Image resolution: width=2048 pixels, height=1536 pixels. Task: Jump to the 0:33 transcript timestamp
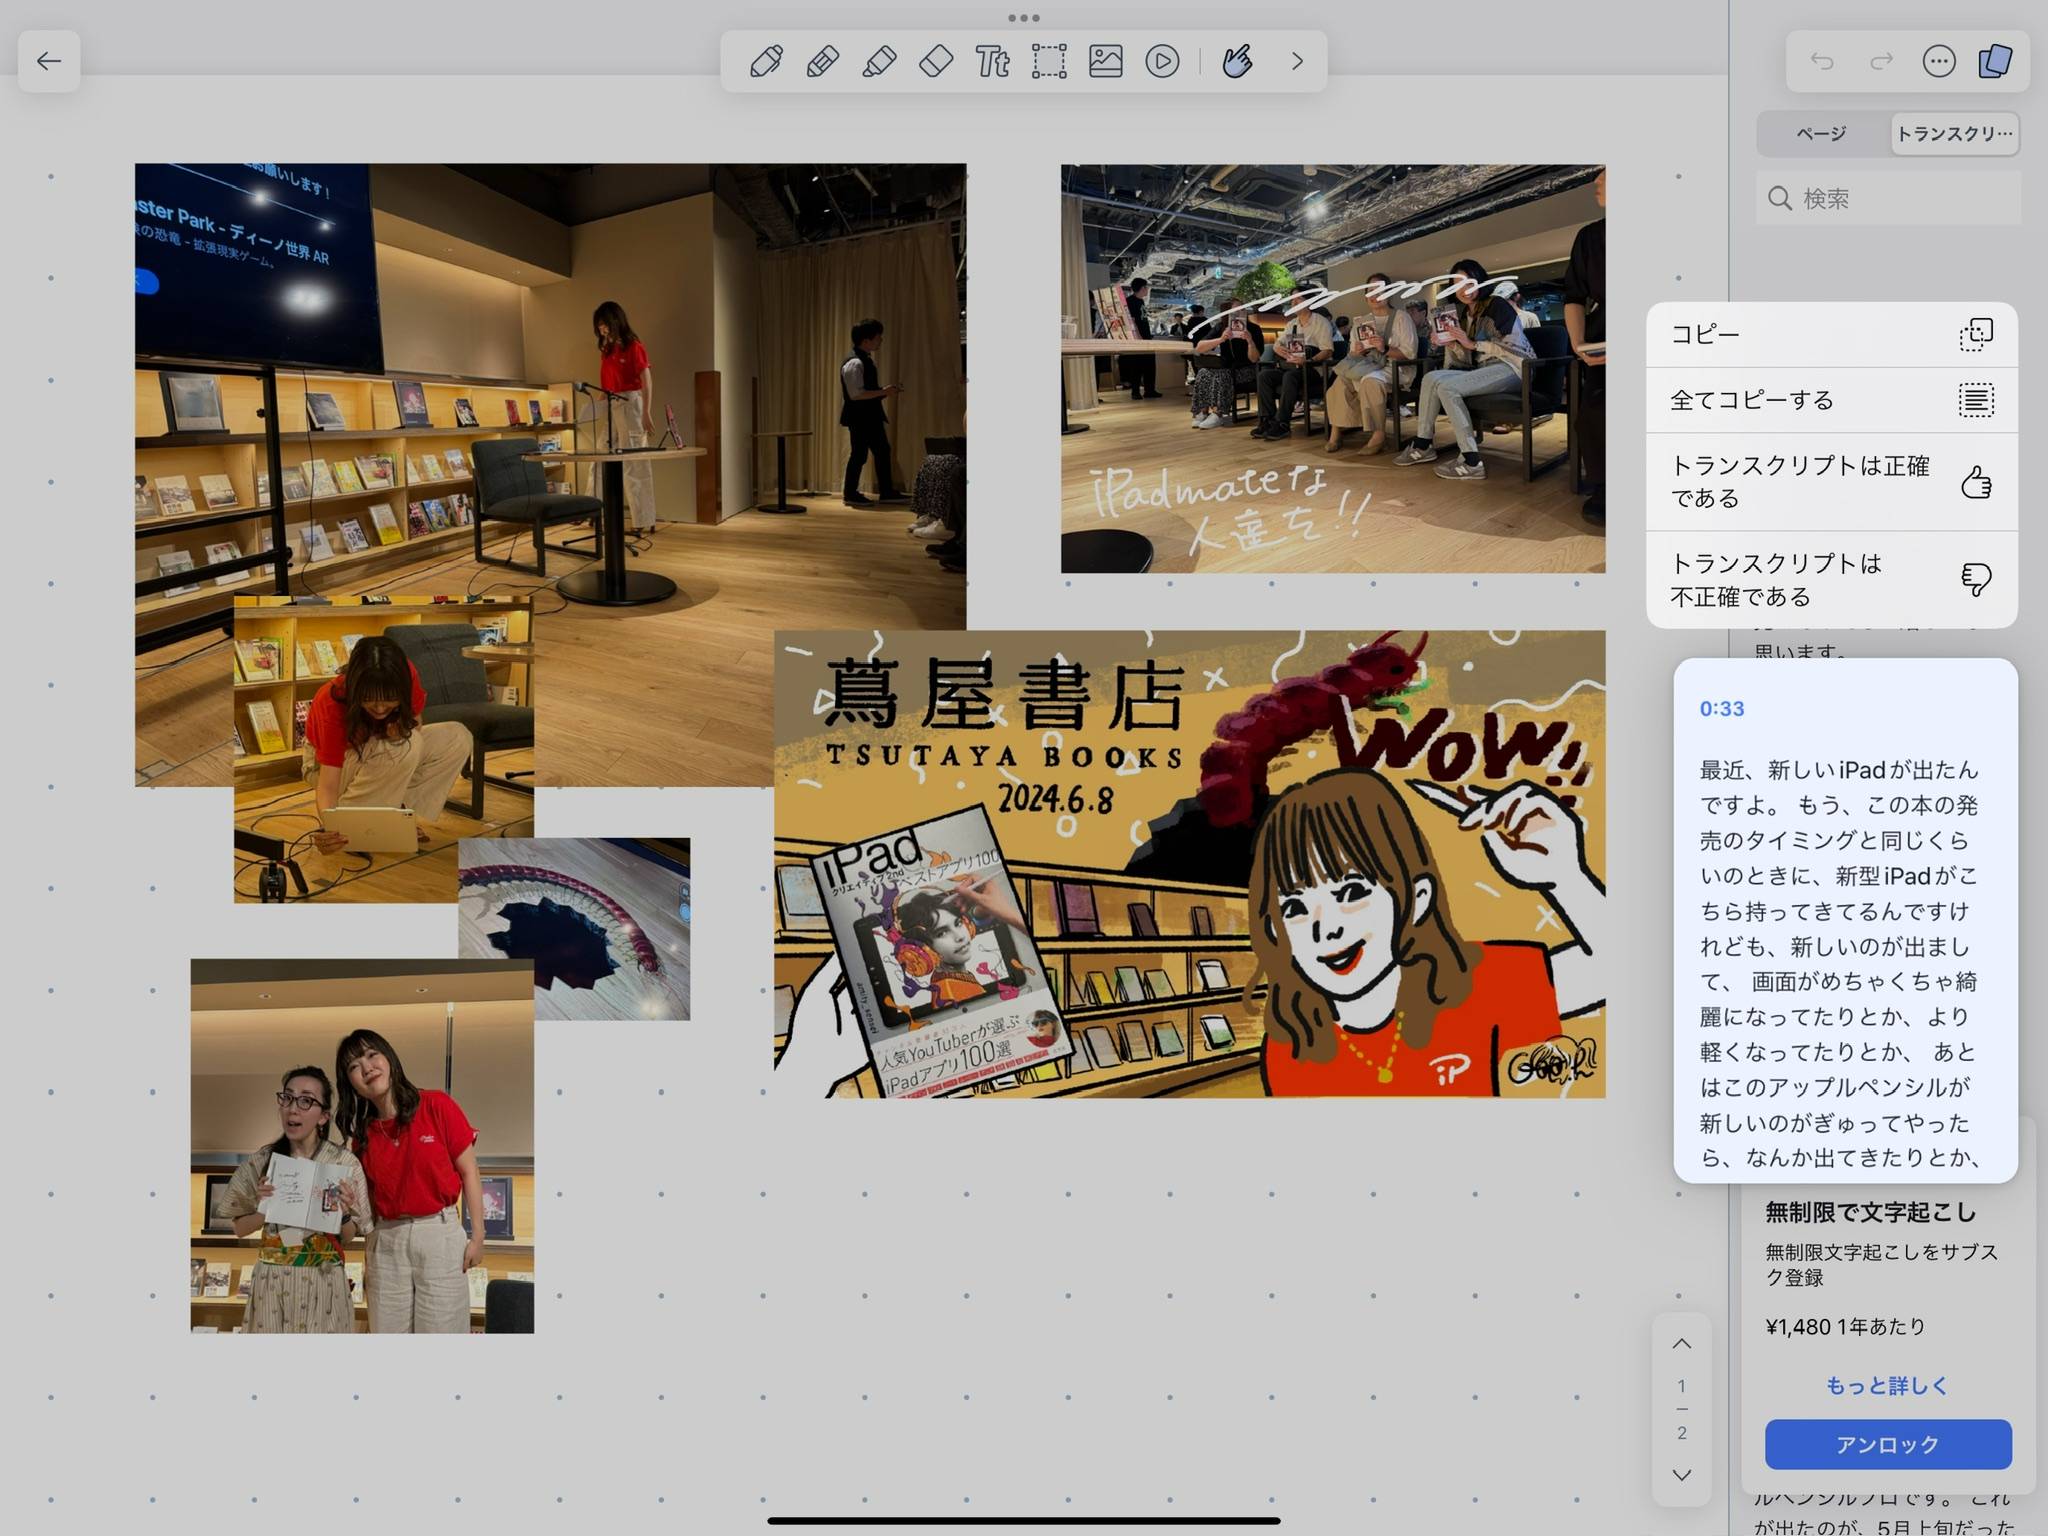pyautogui.click(x=1722, y=709)
